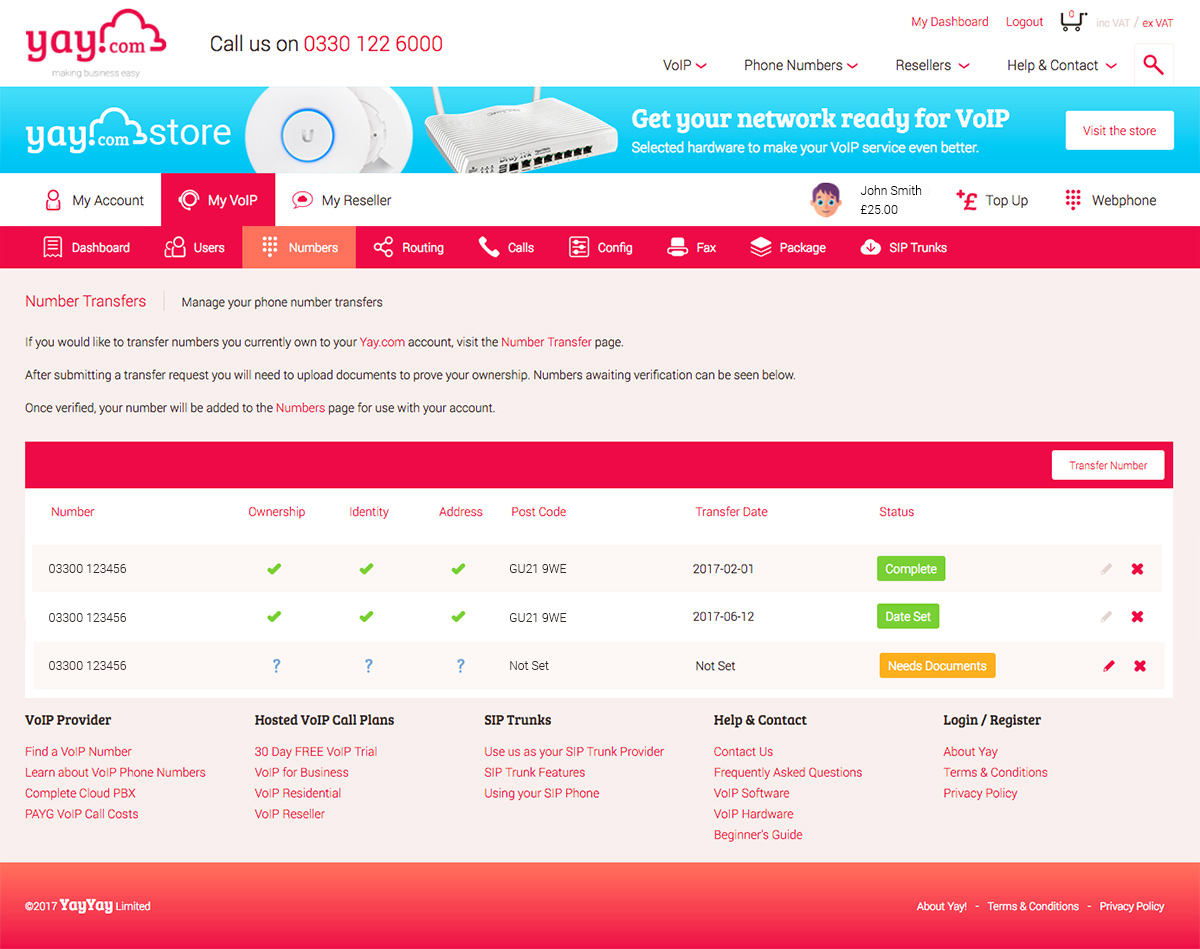This screenshot has width=1200, height=949.
Task: Open the SIP Trunks section
Action: 903,247
